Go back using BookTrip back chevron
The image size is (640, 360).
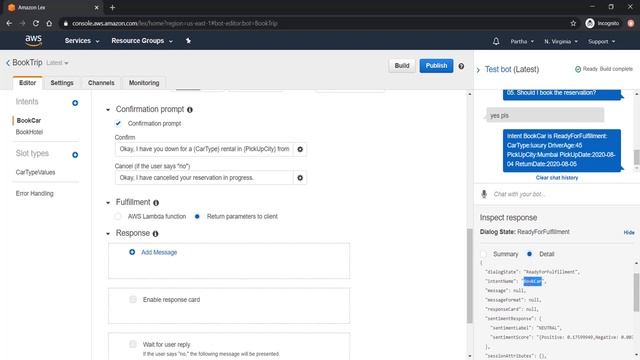tap(8, 63)
